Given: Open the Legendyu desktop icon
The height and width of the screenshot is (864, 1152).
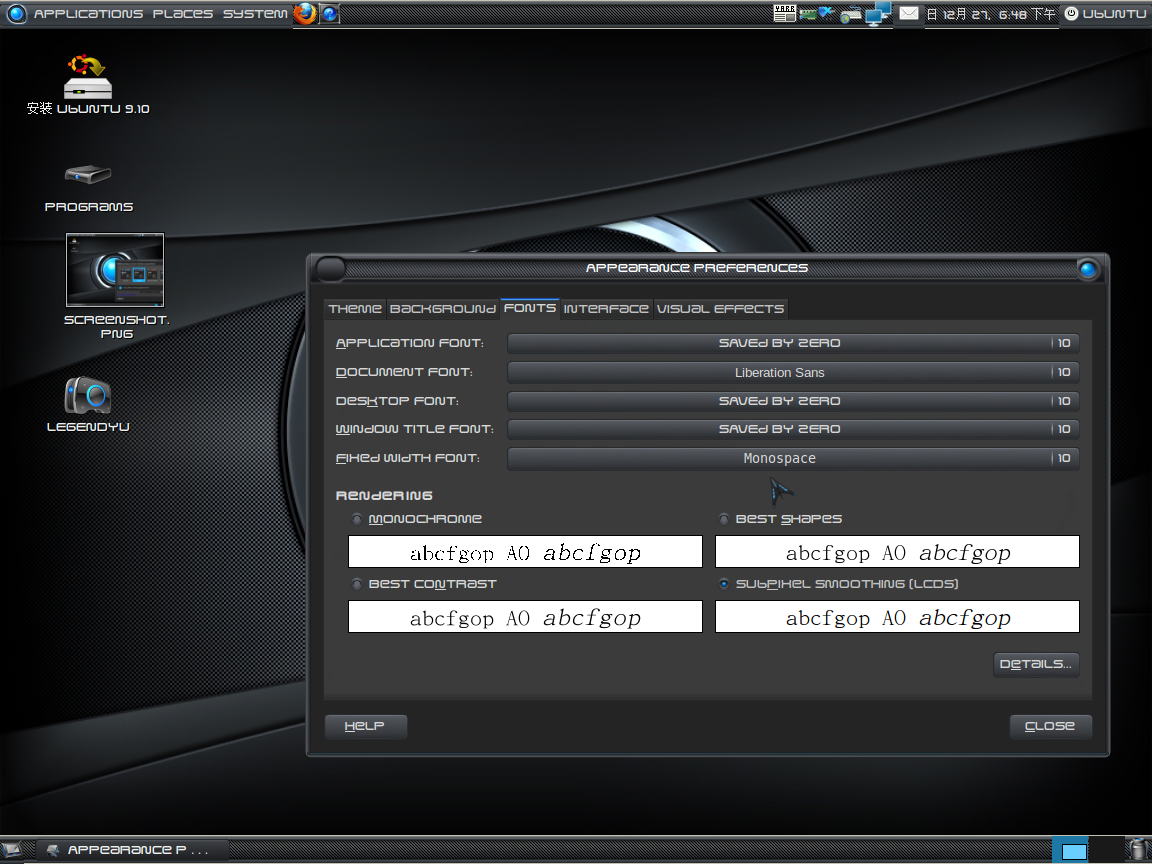Looking at the screenshot, I should tap(88, 395).
